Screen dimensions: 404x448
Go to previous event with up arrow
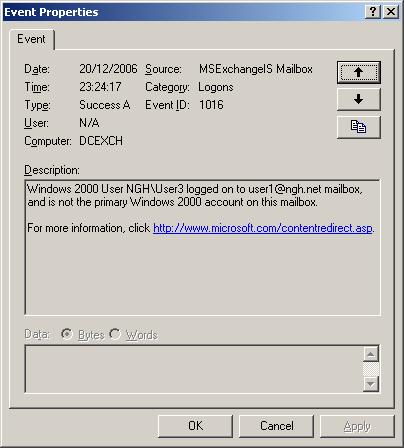(x=358, y=72)
